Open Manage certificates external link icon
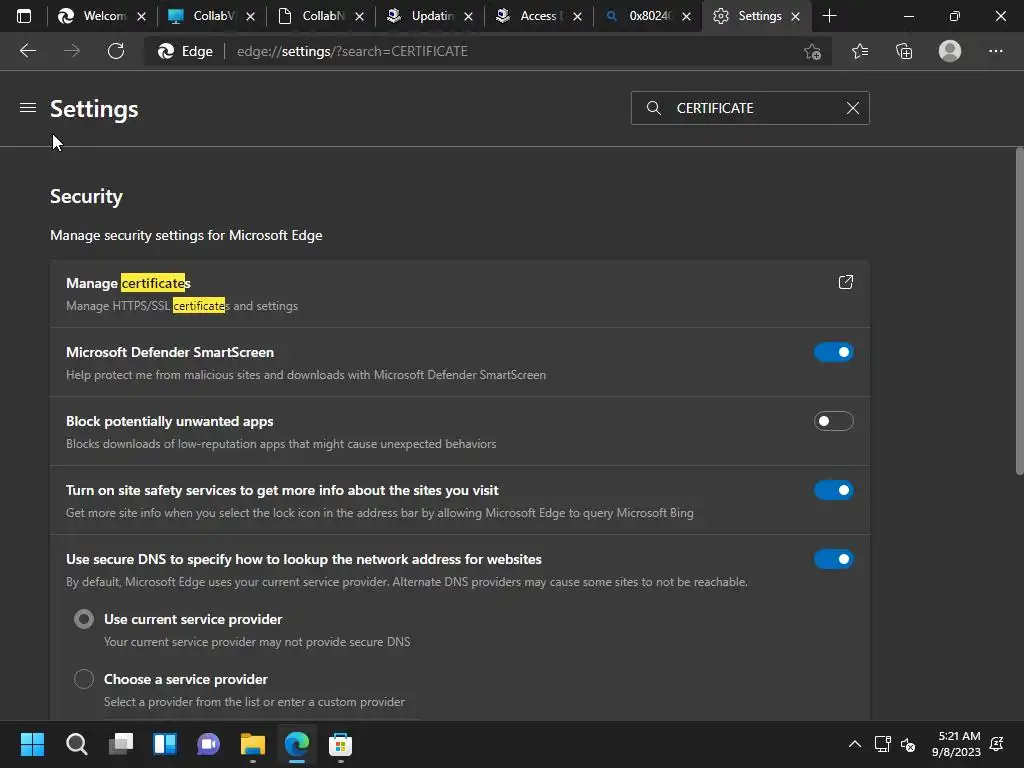 845,282
